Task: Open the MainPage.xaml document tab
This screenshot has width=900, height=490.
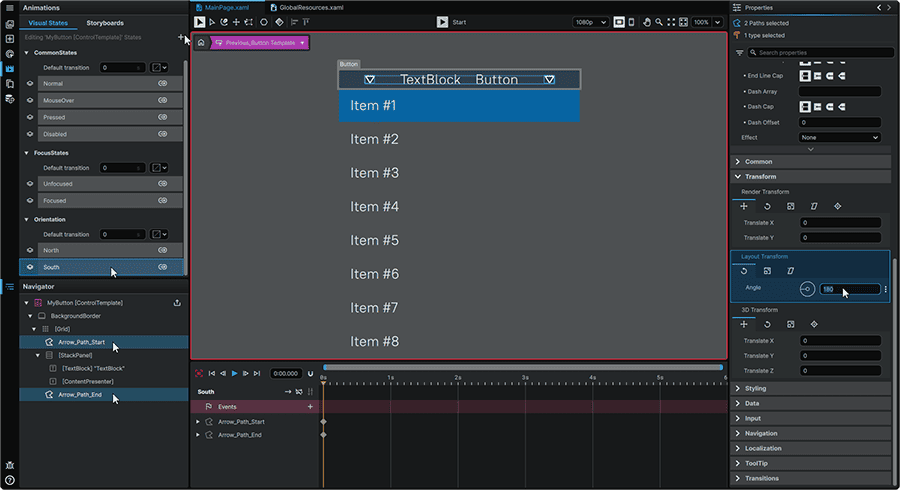Action: (227, 7)
